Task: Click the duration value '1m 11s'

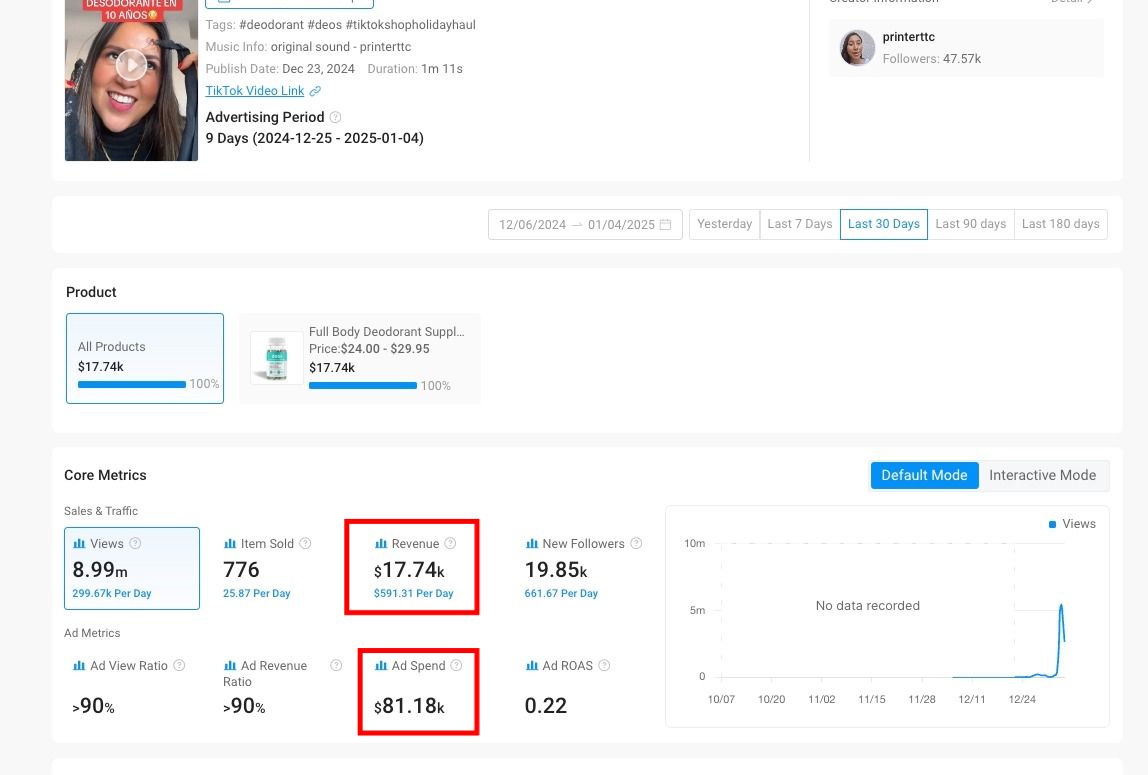Action: [442, 69]
